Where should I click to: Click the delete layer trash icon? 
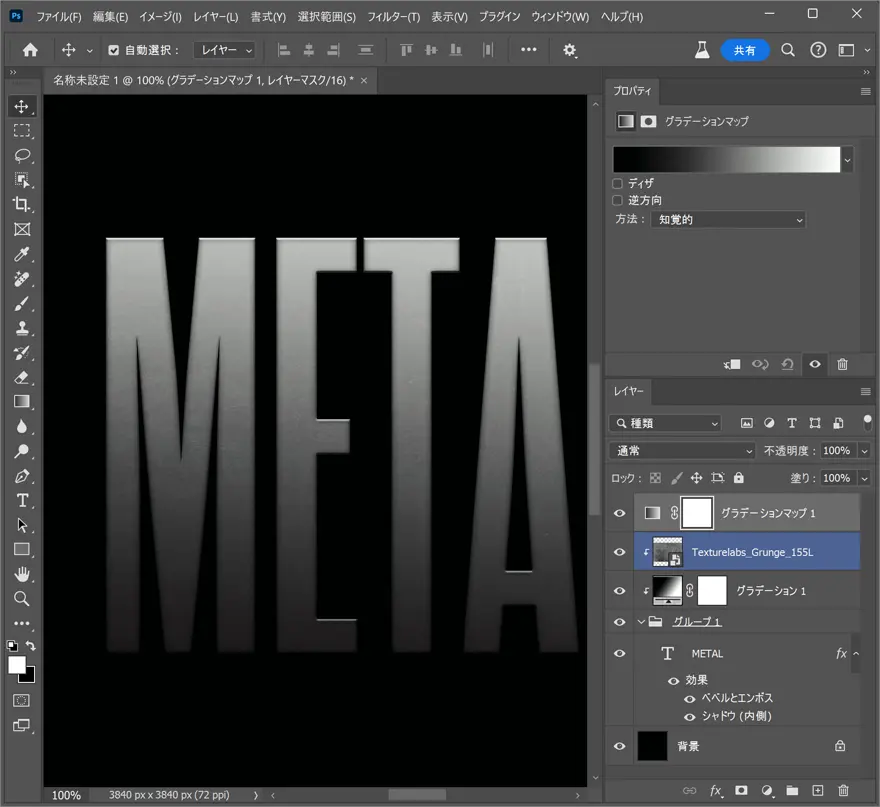coord(843,790)
